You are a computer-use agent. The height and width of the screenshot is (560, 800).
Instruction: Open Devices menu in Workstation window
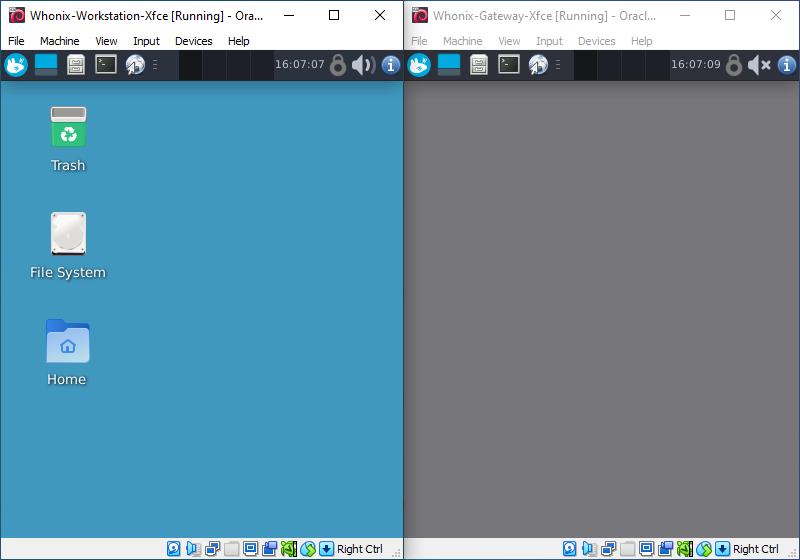pyautogui.click(x=193, y=41)
